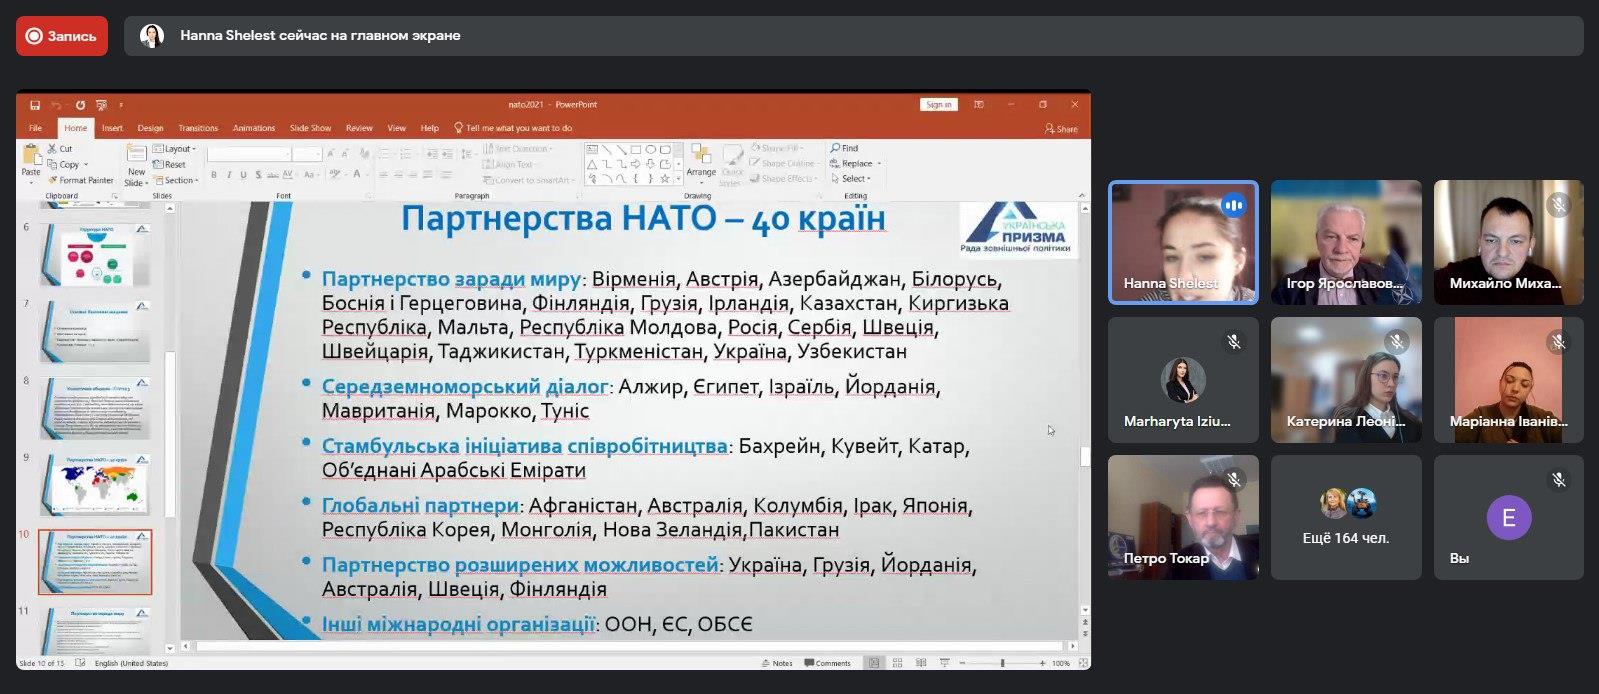Click the Save icon in PowerPoint's quick access toolbar
1599x694 pixels.
pyautogui.click(x=35, y=105)
